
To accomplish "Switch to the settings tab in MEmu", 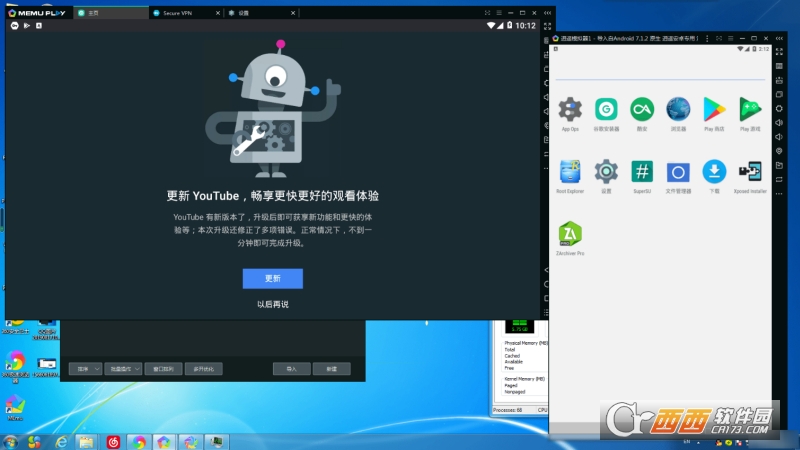I will point(261,13).
